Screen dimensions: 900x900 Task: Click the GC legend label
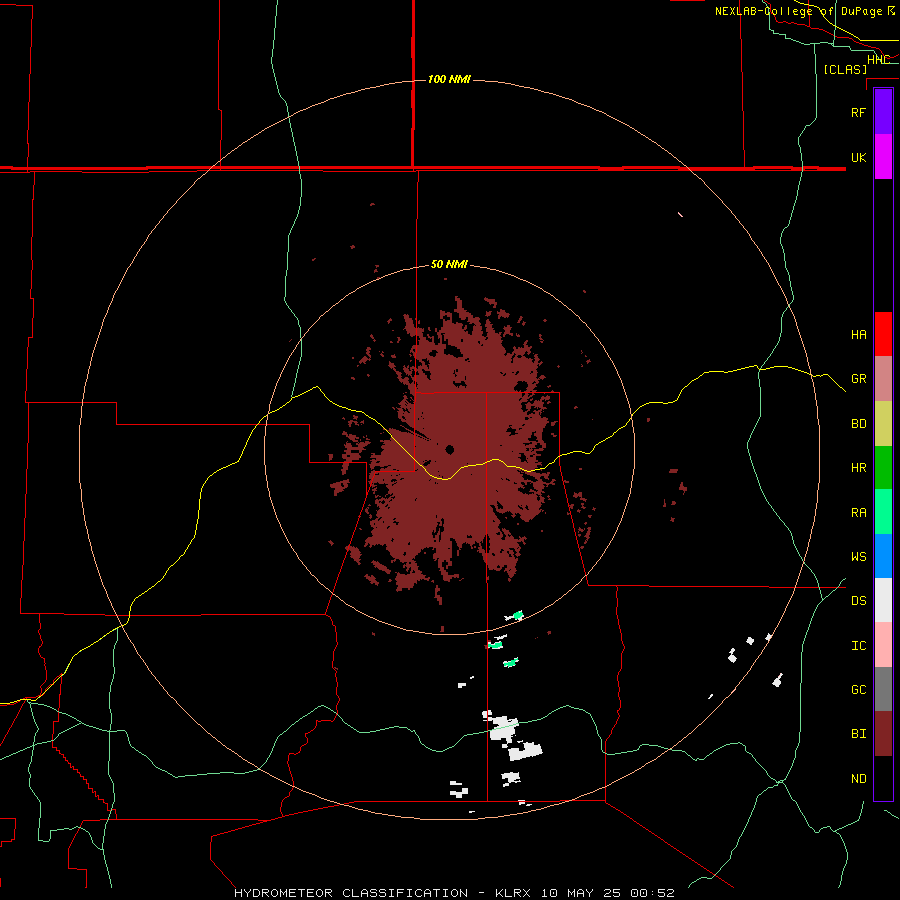(858, 690)
